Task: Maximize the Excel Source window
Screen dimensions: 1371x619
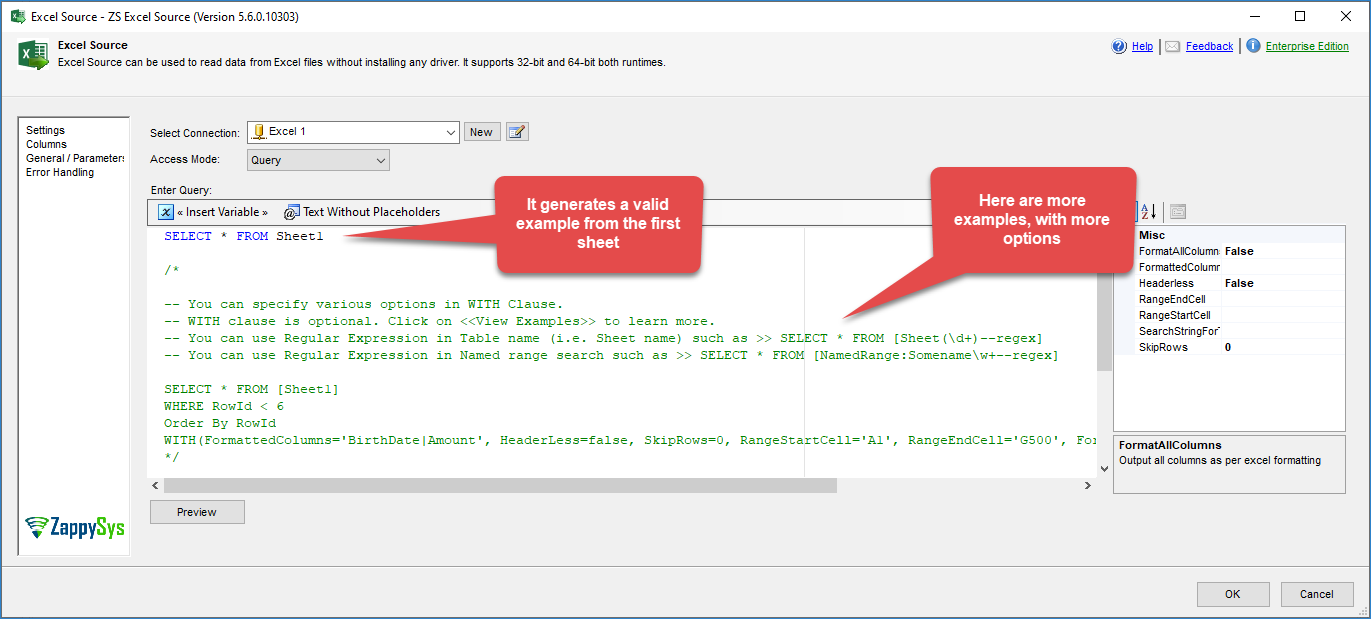Action: pyautogui.click(x=1300, y=16)
